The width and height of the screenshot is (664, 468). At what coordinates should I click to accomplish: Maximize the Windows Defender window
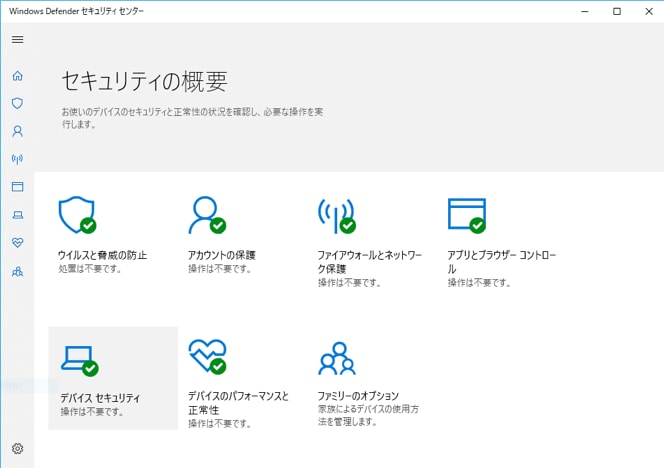click(x=617, y=11)
